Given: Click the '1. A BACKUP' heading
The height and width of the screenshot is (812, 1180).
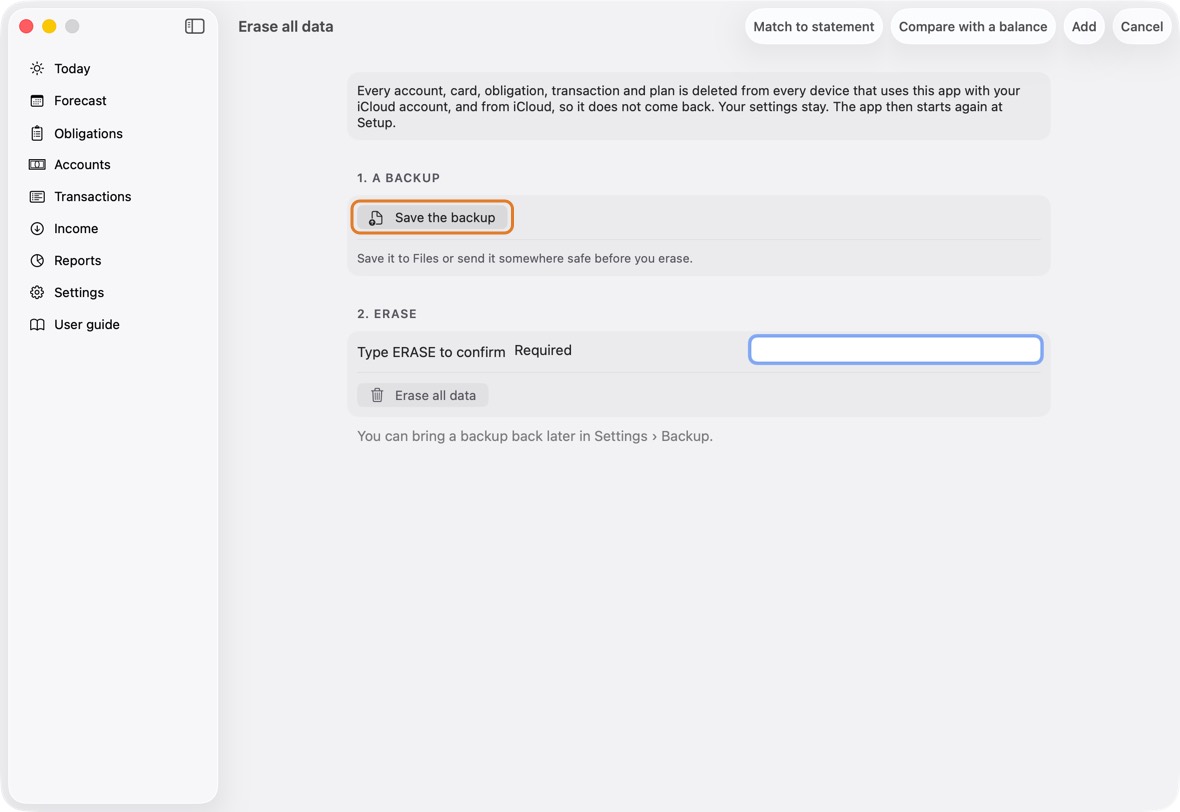Looking at the screenshot, I should coord(398,178).
